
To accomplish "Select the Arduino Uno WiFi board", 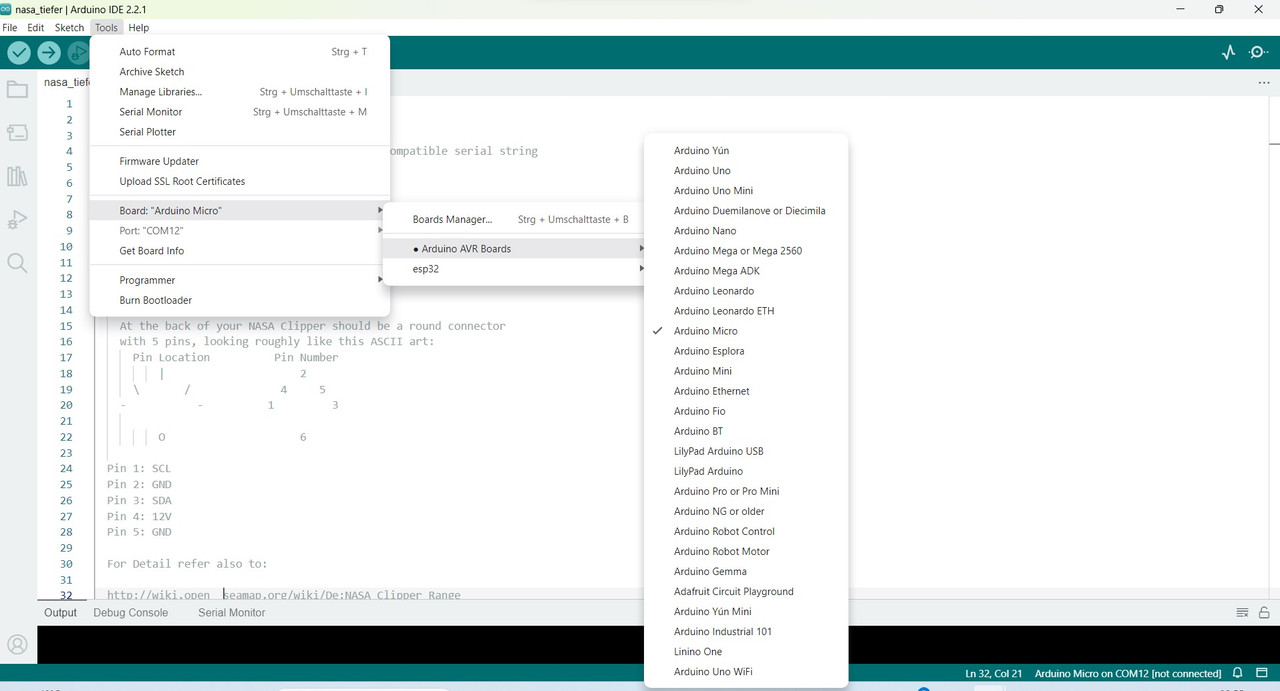I will point(746,671).
